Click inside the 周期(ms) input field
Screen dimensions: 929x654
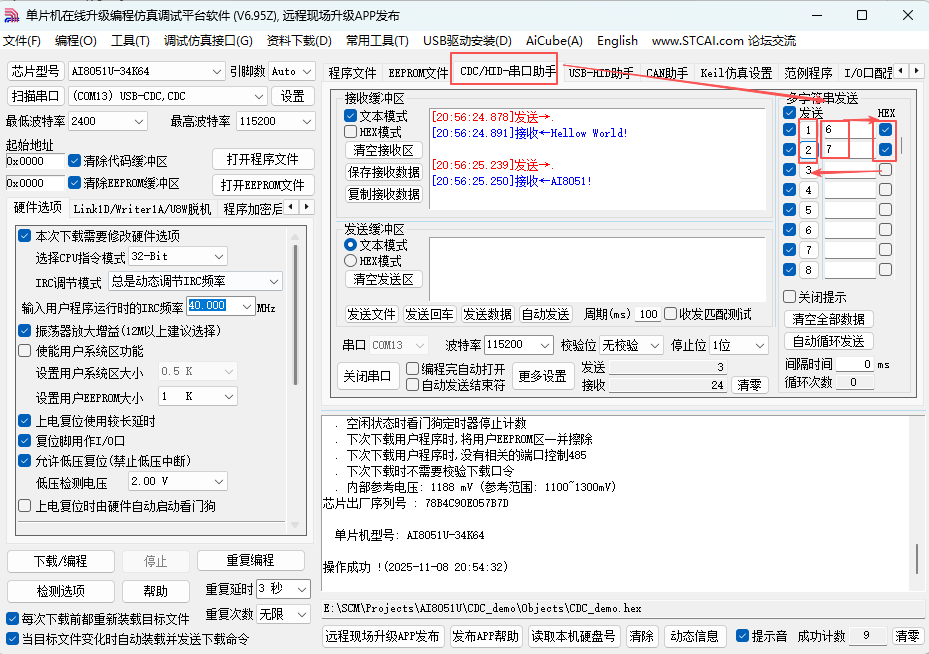click(648, 314)
